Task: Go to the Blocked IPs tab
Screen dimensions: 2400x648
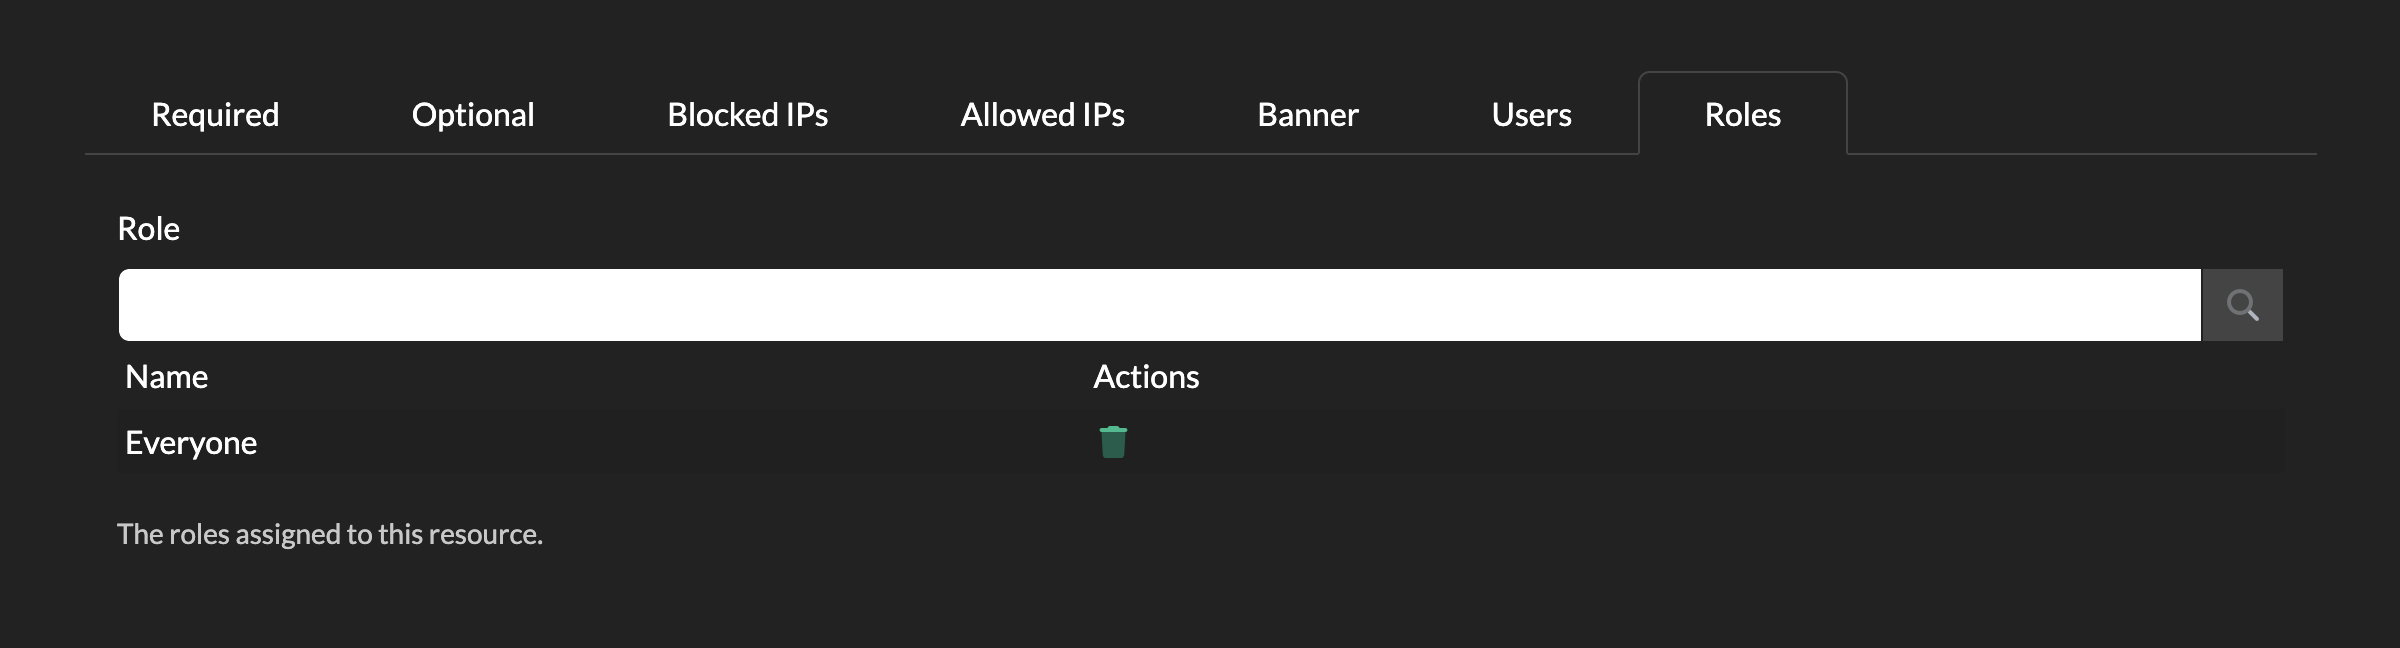Action: 747,115
